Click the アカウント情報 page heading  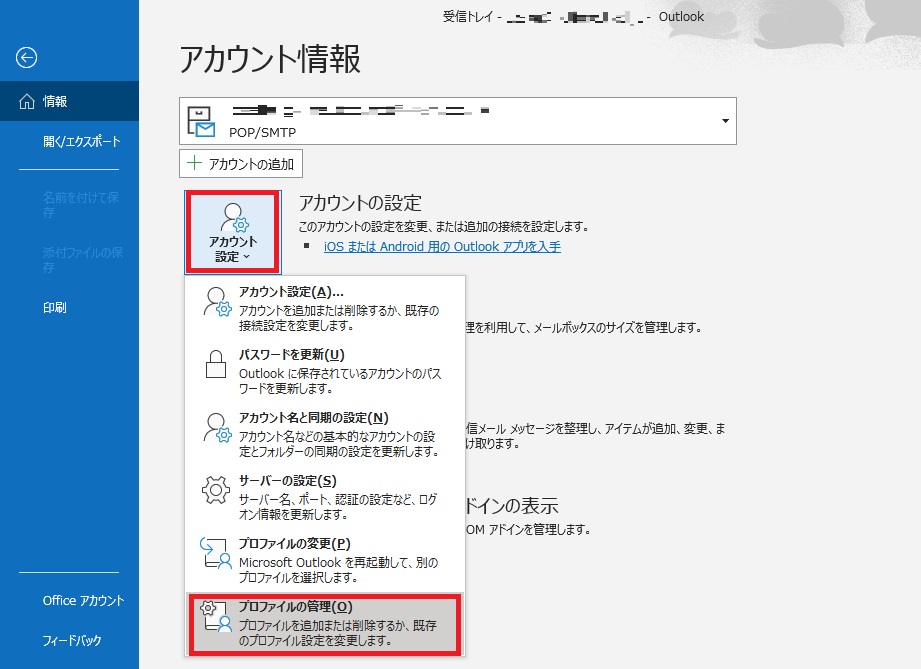pos(270,59)
